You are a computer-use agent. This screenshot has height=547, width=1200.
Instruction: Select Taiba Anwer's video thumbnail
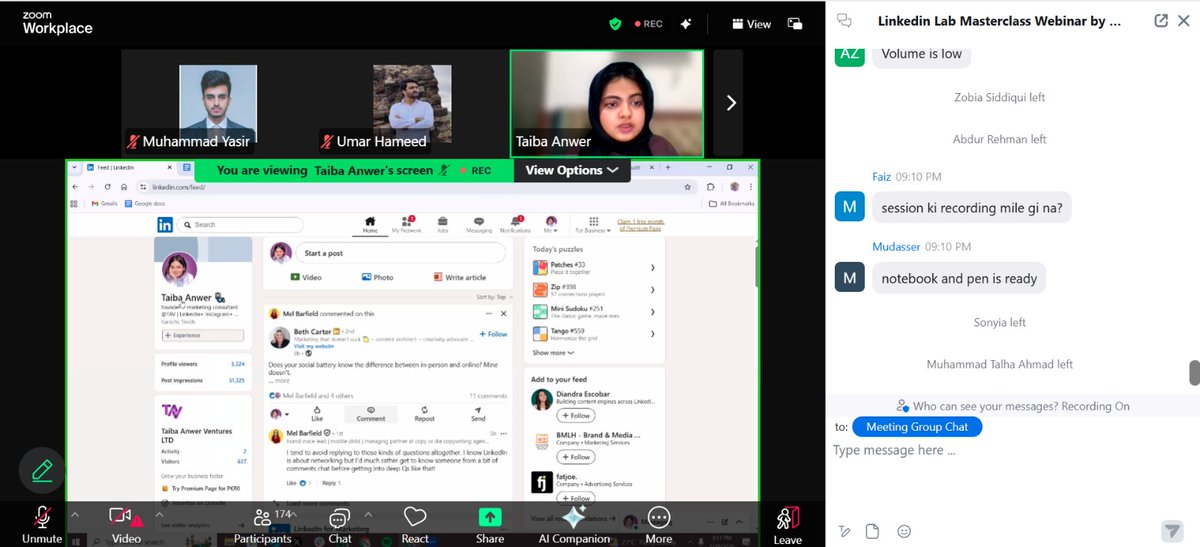pyautogui.click(x=606, y=103)
